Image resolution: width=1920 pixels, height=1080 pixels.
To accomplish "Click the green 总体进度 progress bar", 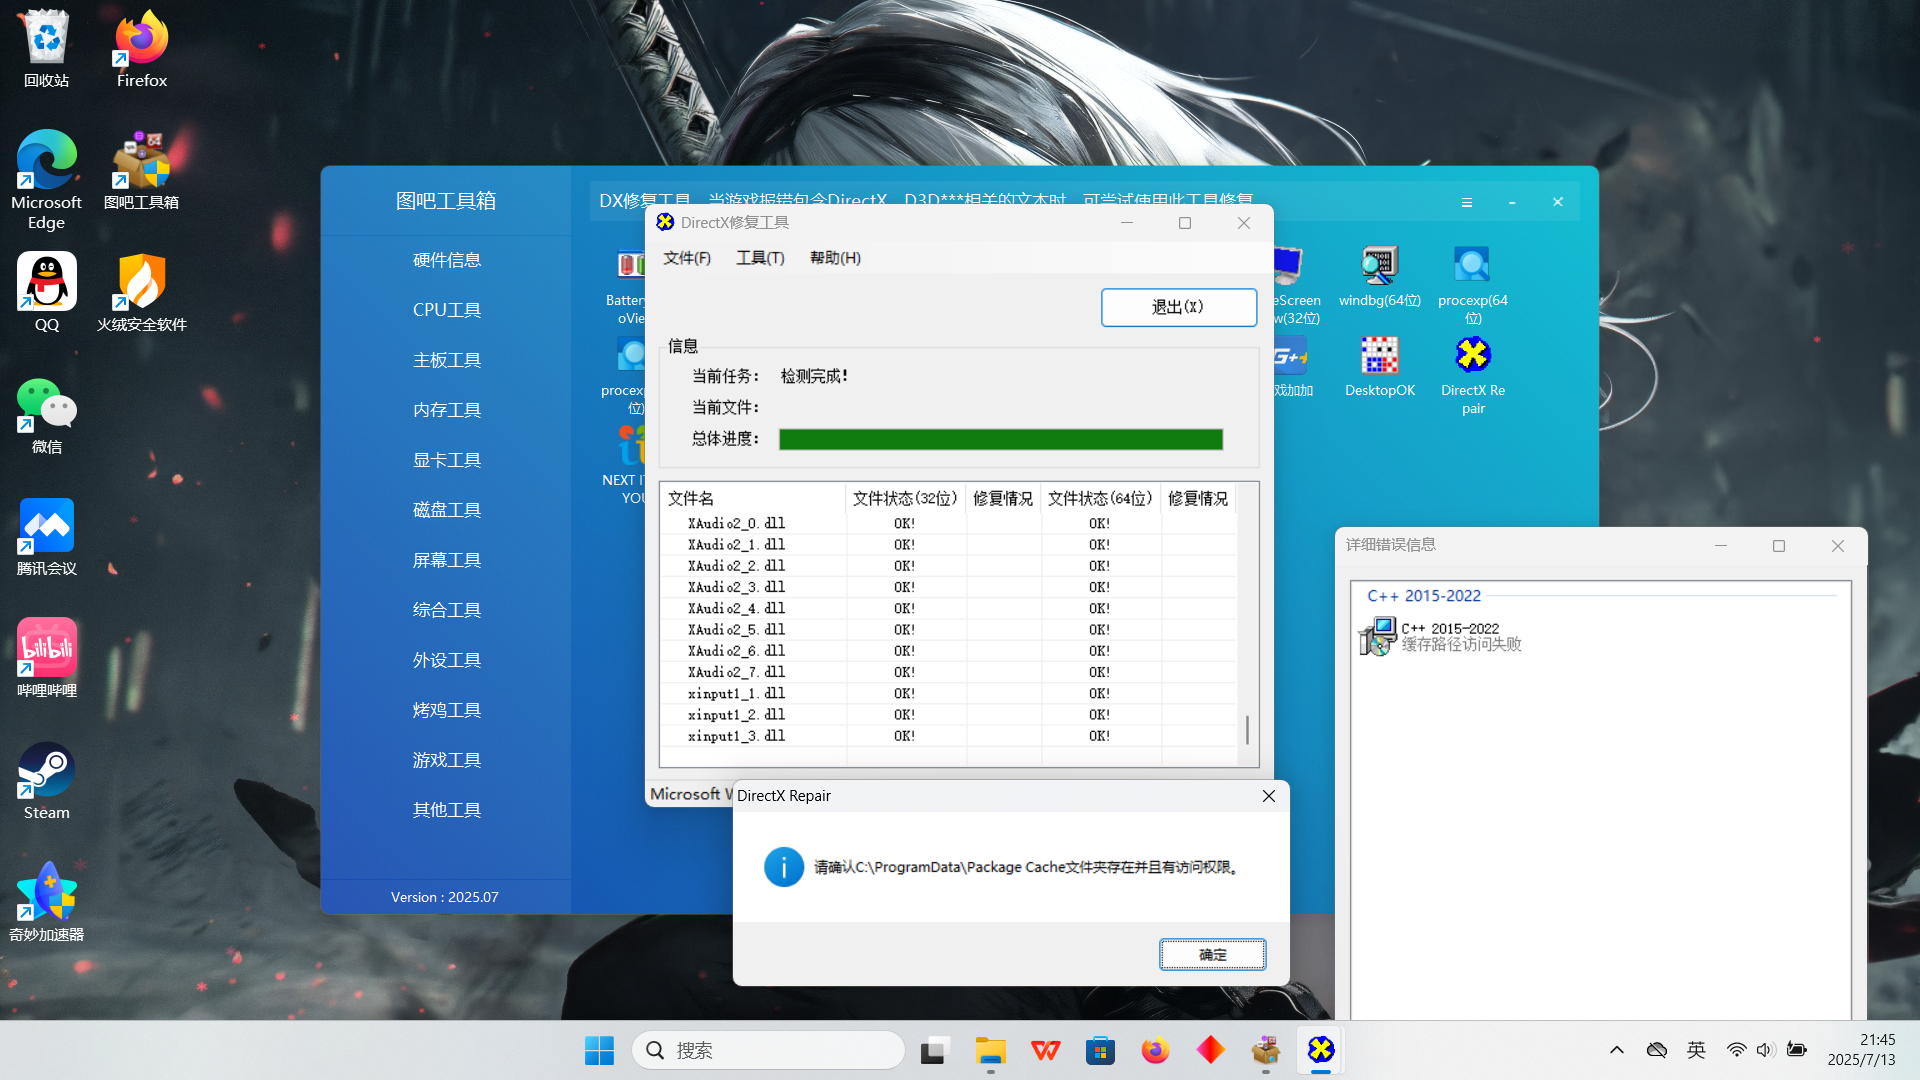I will (1000, 439).
